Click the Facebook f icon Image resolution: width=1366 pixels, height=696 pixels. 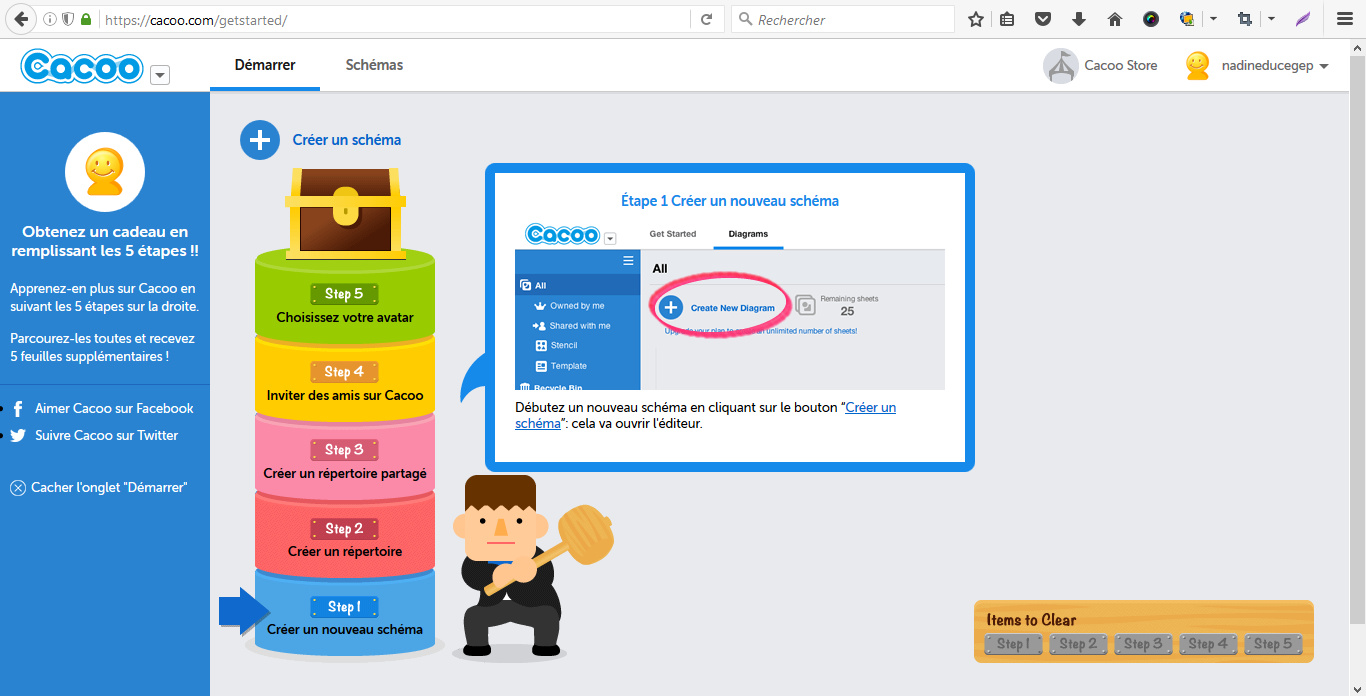18,409
